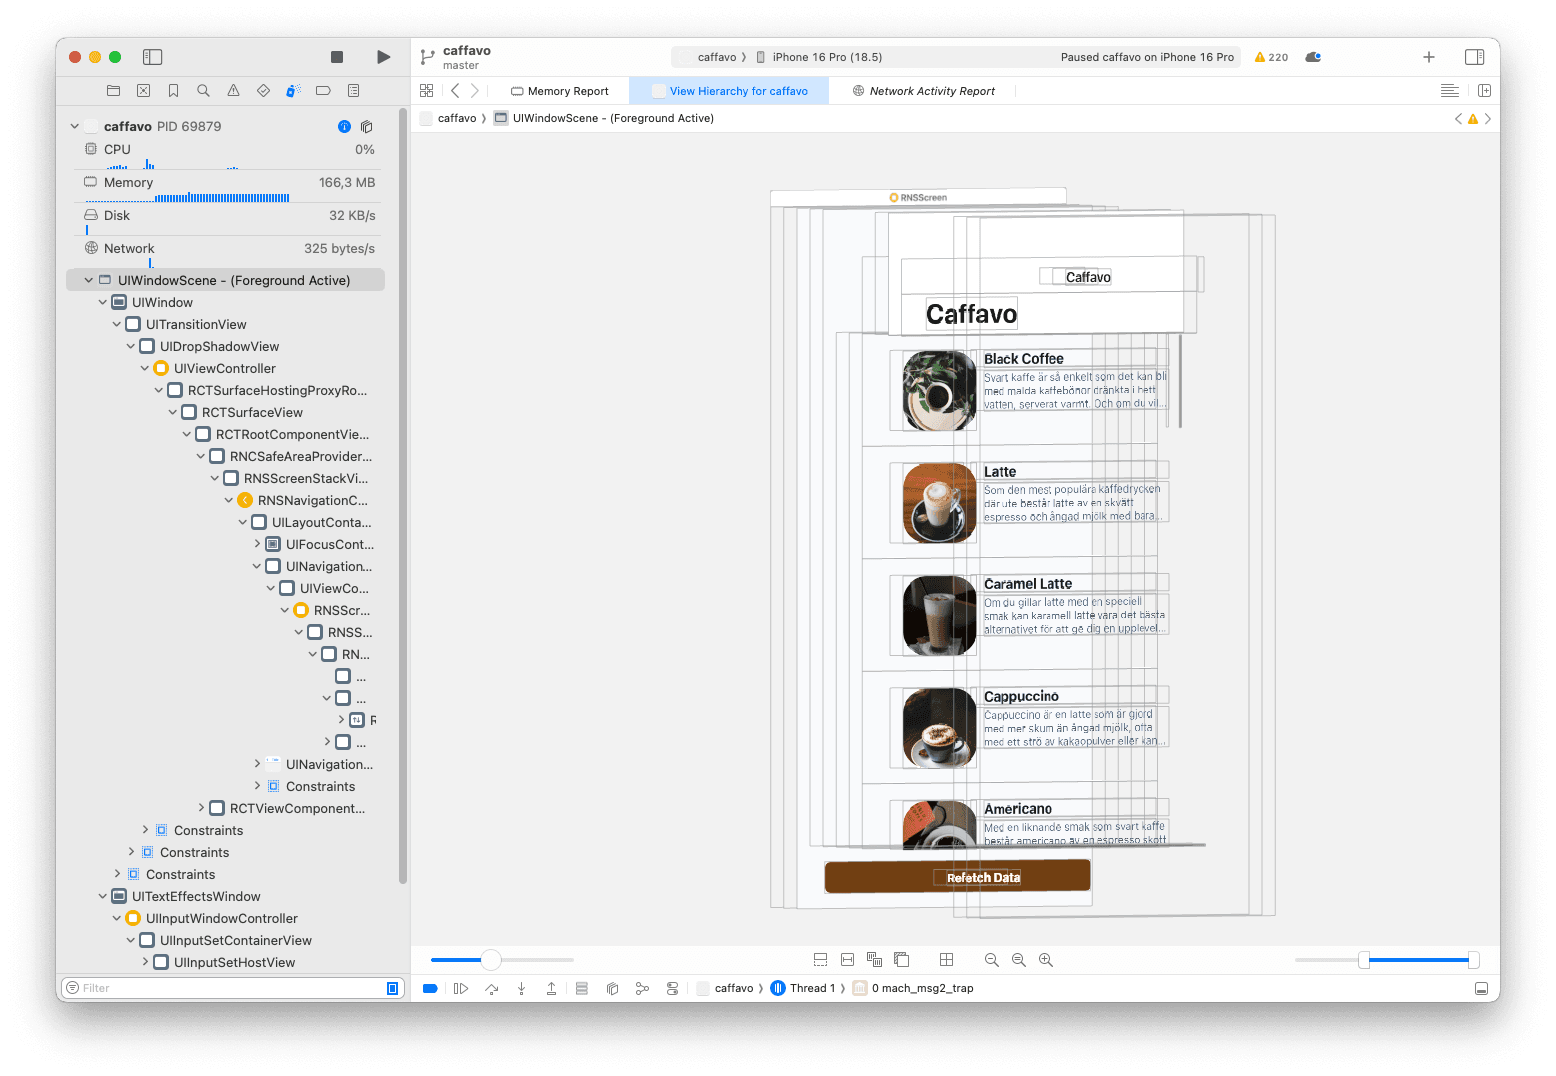
Task: Click the Continue program execution icon
Action: pyautogui.click(x=460, y=988)
